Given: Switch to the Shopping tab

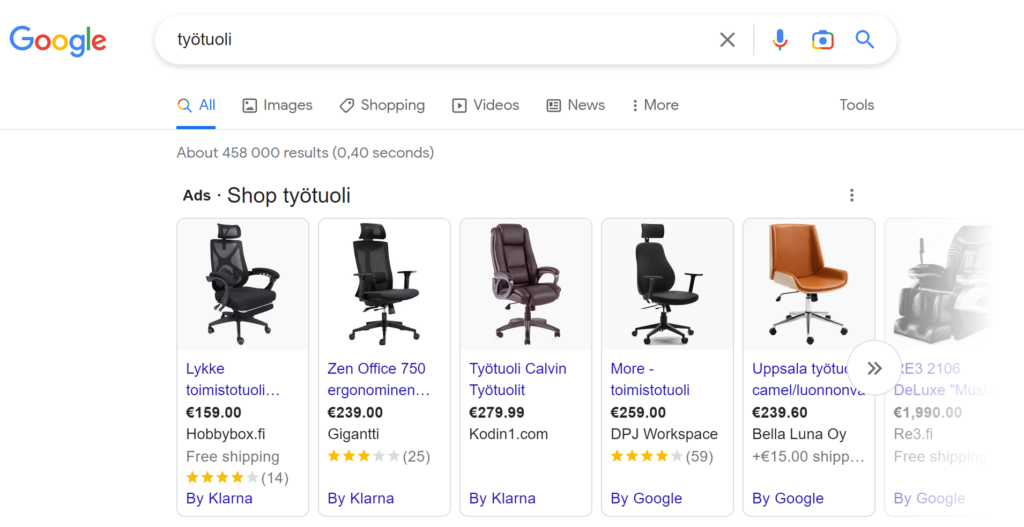Looking at the screenshot, I should (382, 105).
